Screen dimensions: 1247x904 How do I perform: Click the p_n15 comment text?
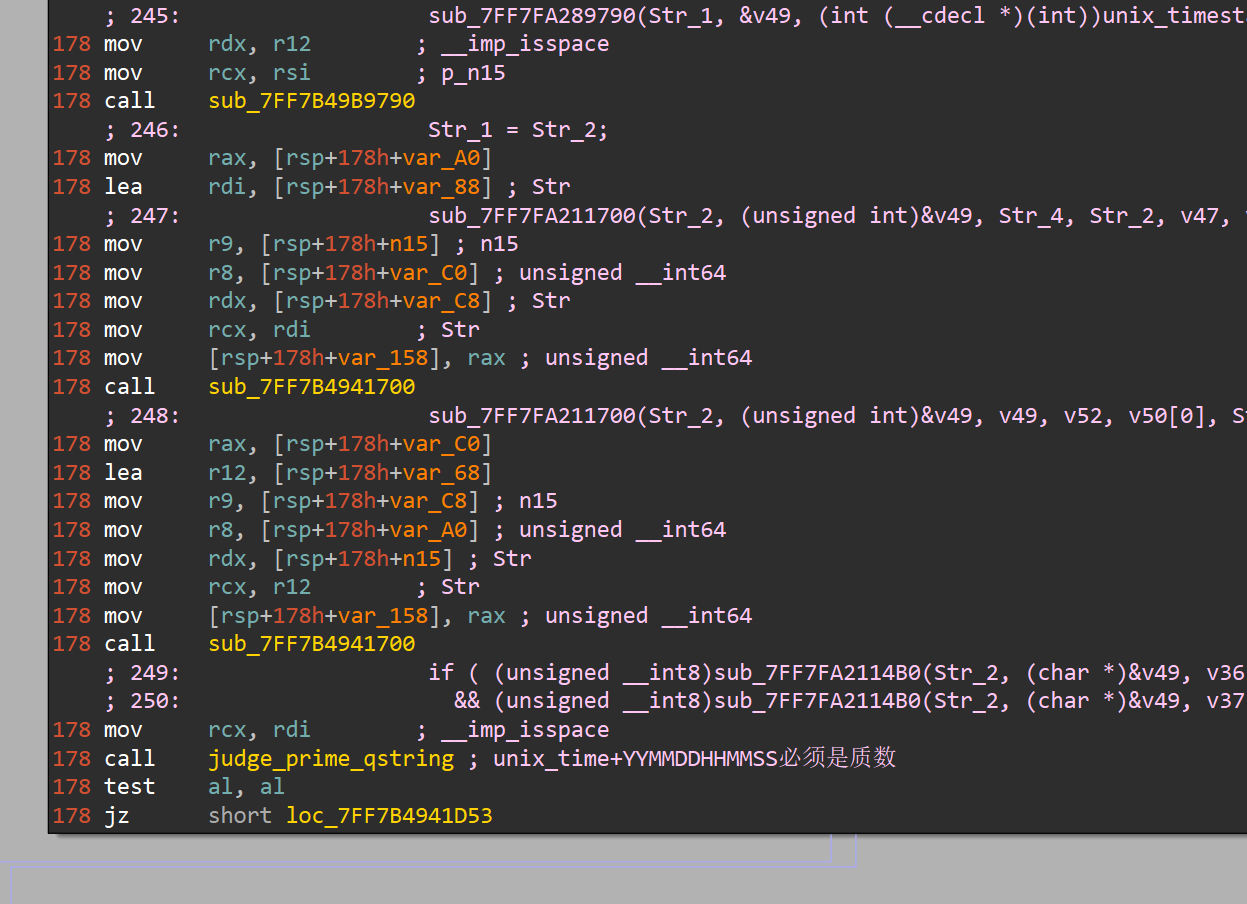click(473, 73)
